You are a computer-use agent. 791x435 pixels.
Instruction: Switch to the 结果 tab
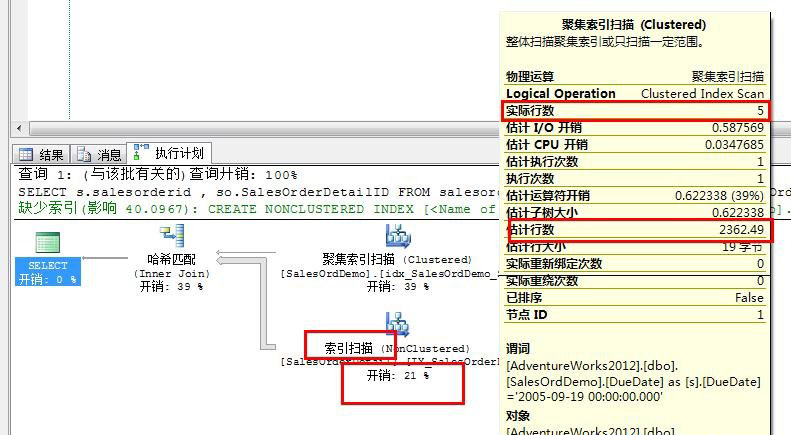[41, 154]
